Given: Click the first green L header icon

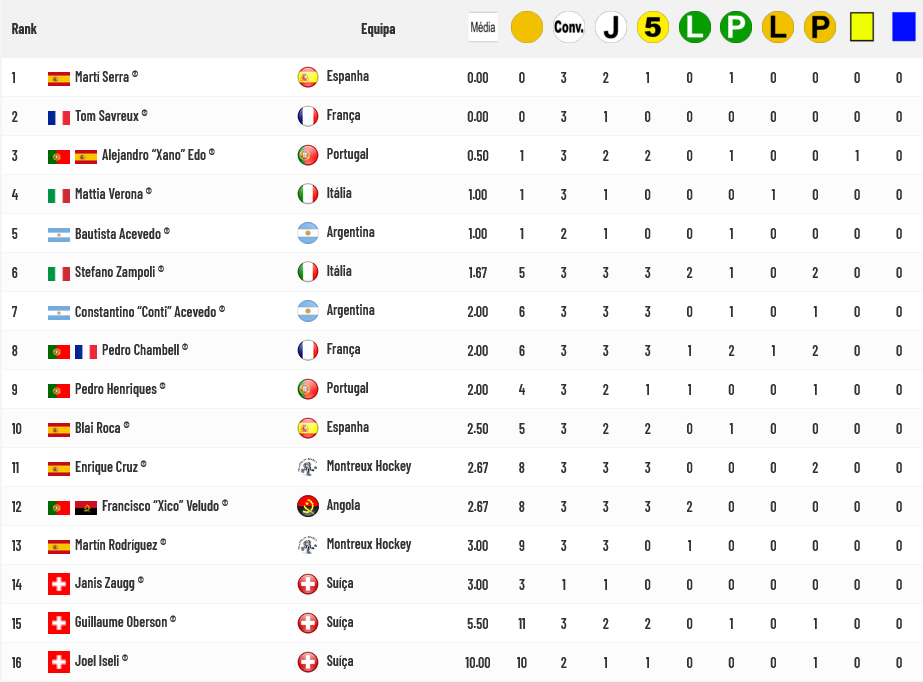Looking at the screenshot, I should [x=694, y=27].
